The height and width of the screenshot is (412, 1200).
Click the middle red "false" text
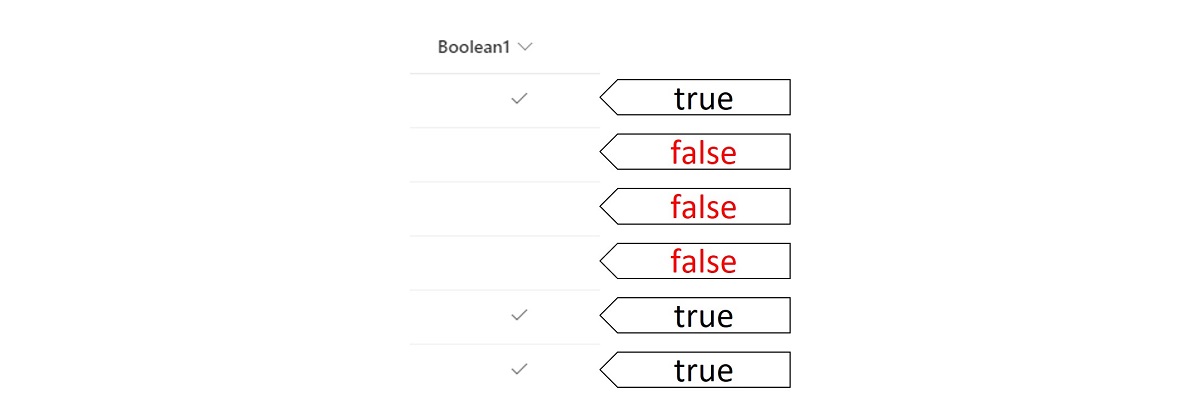click(x=703, y=207)
